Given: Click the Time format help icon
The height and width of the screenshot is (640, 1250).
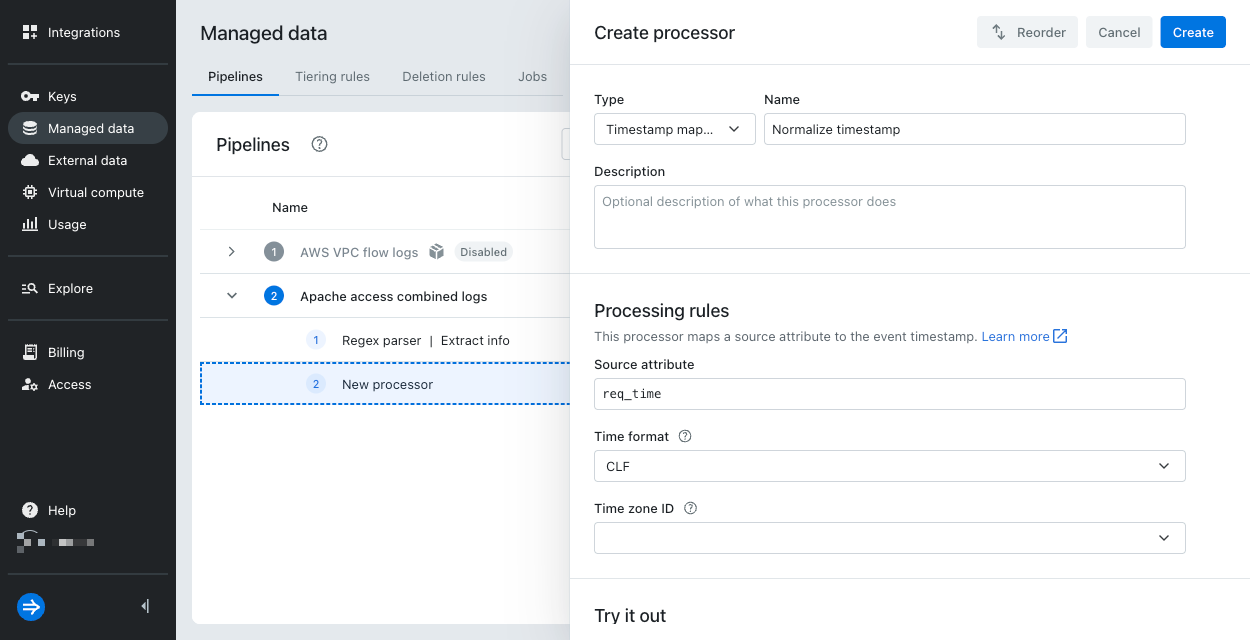Looking at the screenshot, I should tap(685, 436).
